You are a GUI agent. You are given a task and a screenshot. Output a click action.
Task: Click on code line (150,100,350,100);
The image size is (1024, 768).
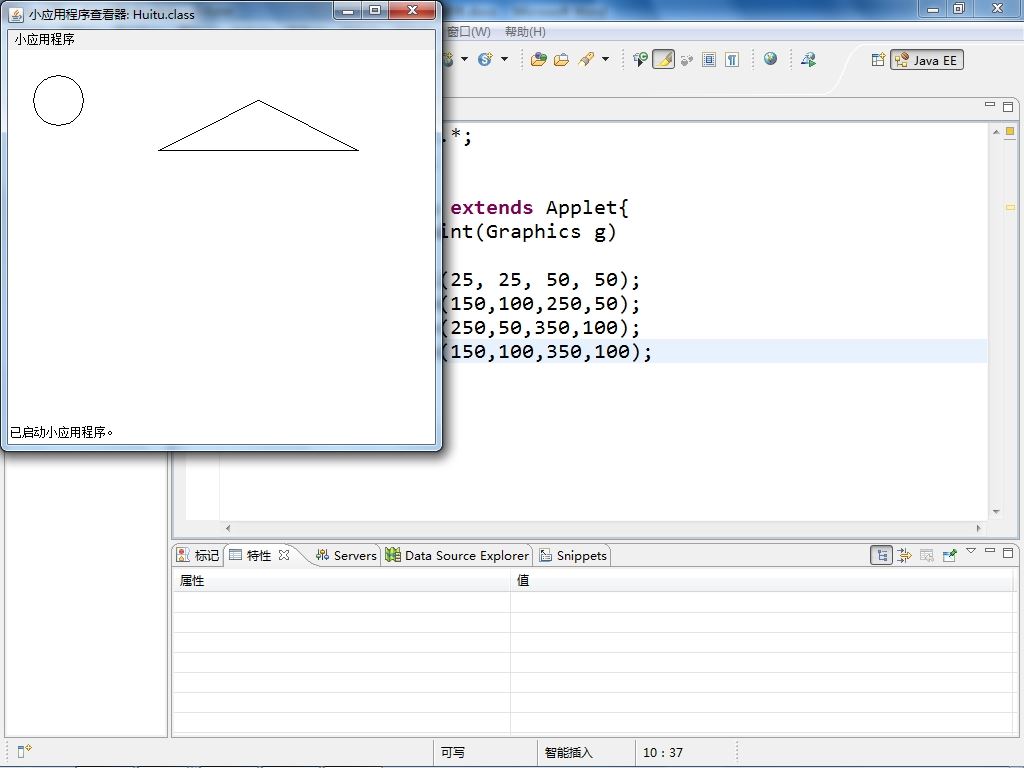546,351
